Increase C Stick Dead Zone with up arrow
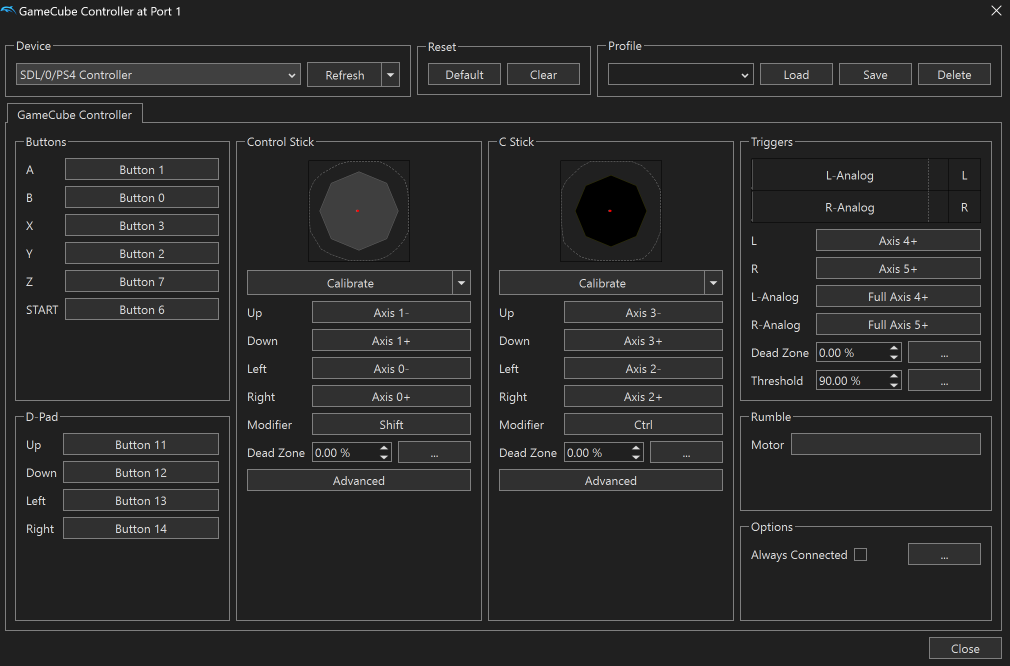The width and height of the screenshot is (1010, 666). 636,448
